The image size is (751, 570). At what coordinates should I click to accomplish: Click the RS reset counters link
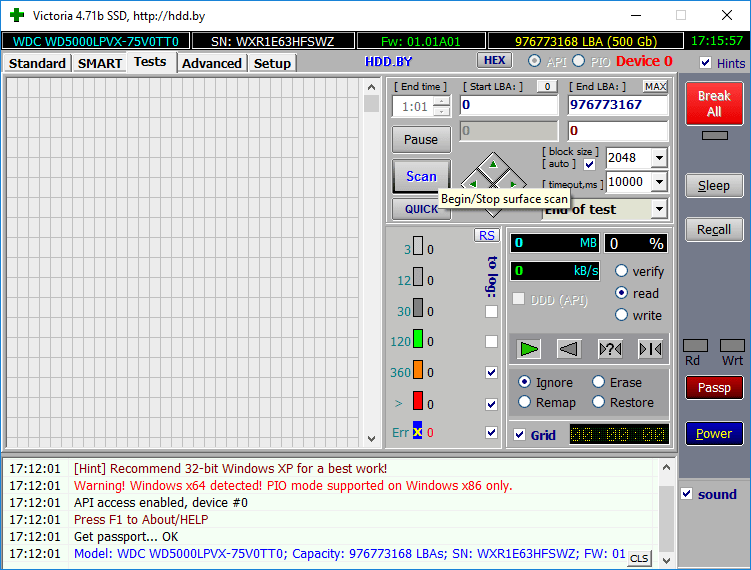pos(487,235)
